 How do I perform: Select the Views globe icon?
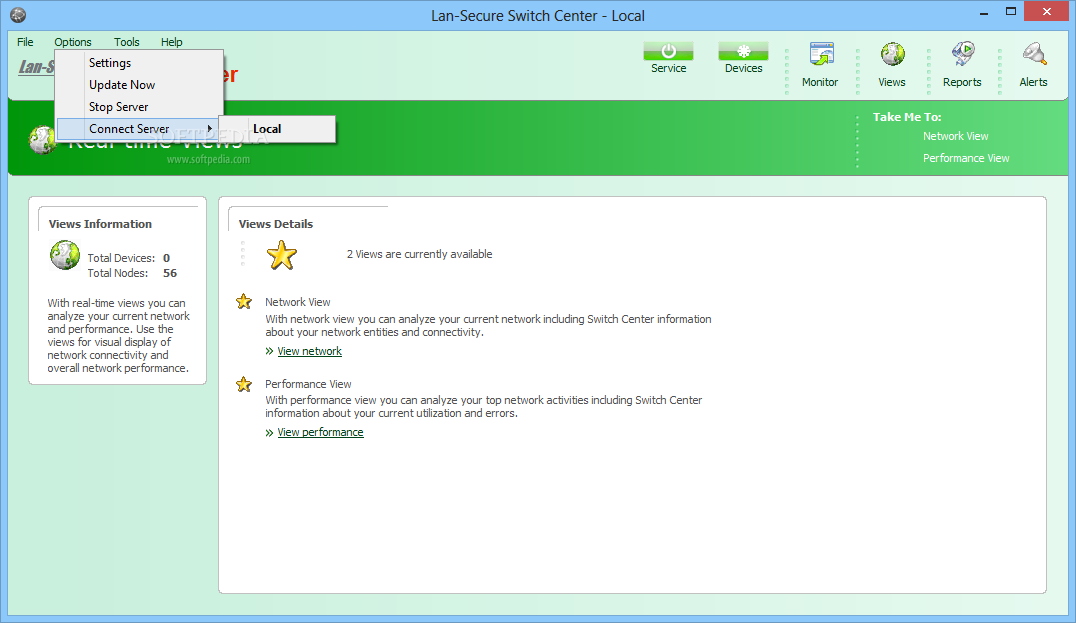892,54
